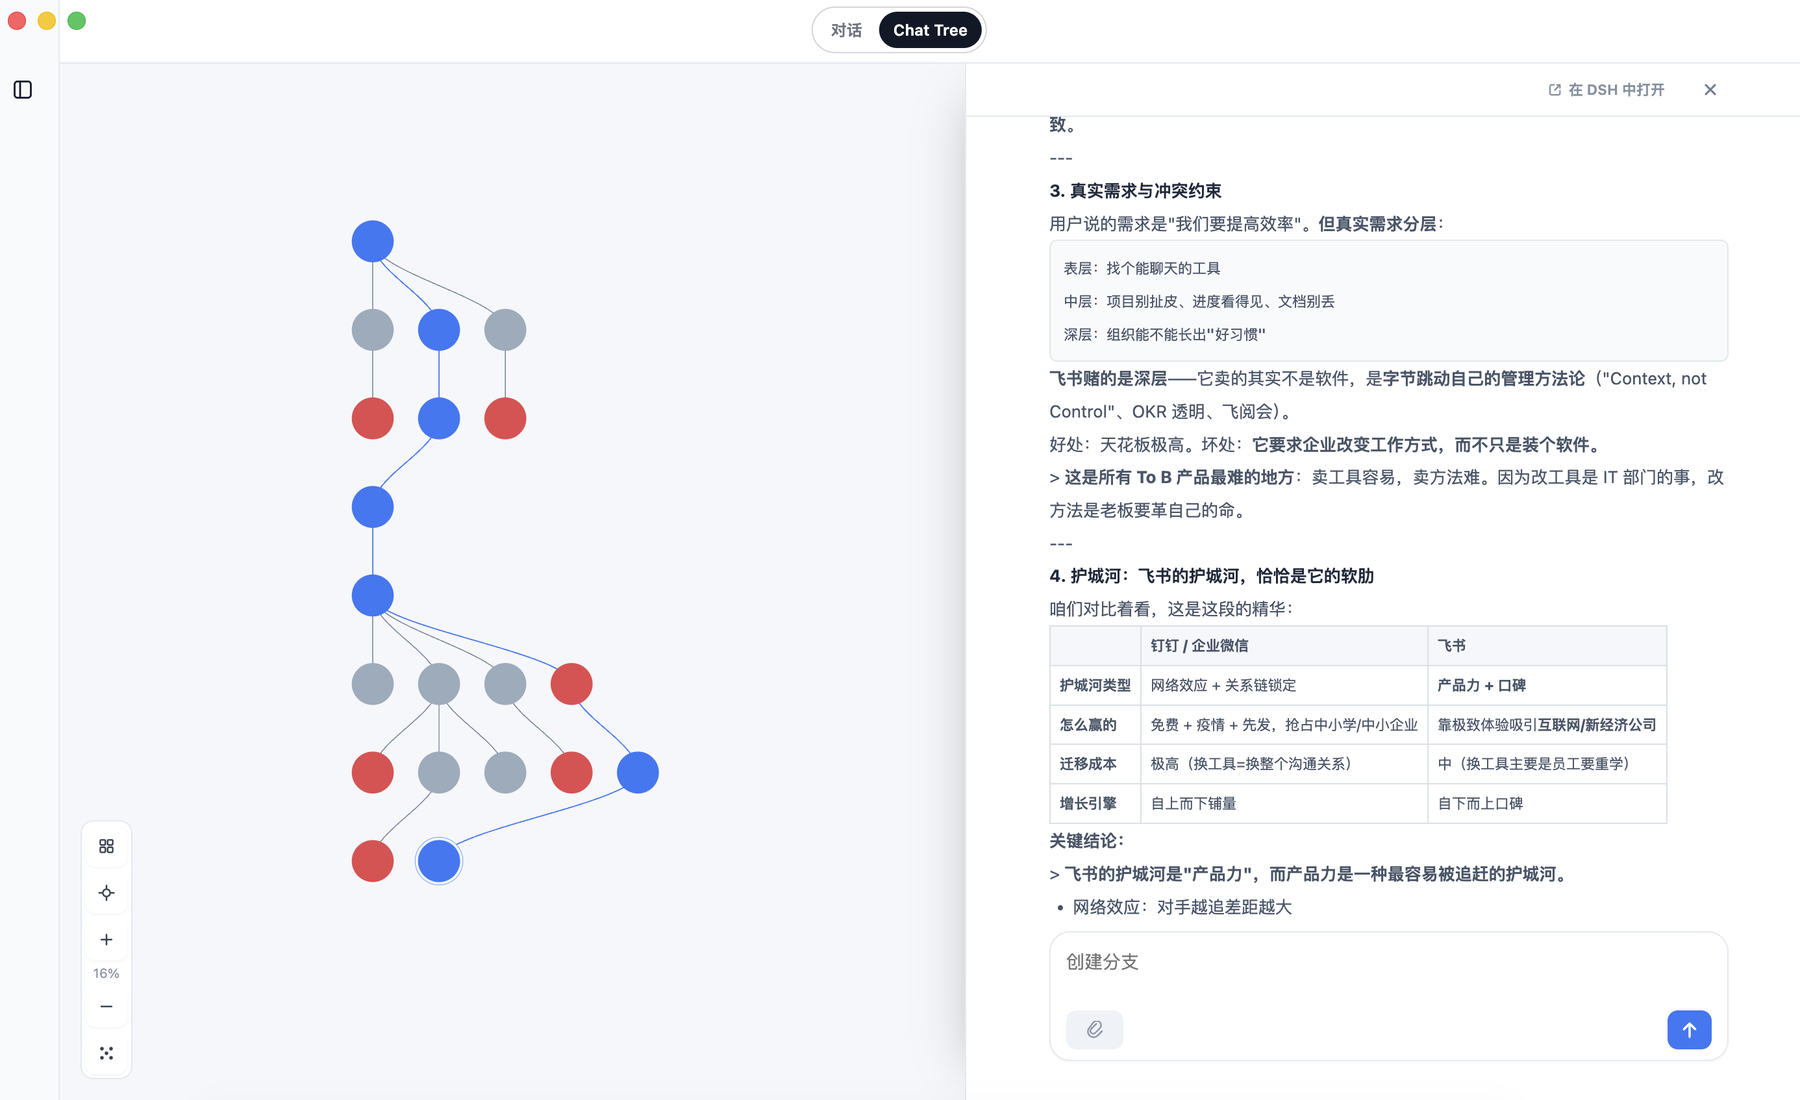Select the red node parenting the rightmost blue node
The height and width of the screenshot is (1100, 1800).
(x=571, y=684)
